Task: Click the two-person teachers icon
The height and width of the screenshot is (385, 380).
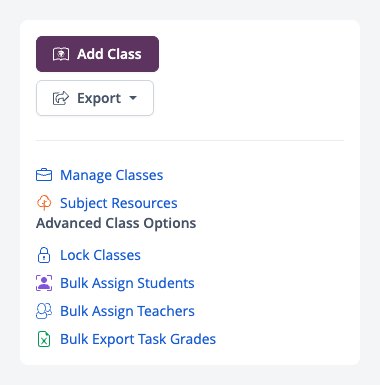Action: 44,311
